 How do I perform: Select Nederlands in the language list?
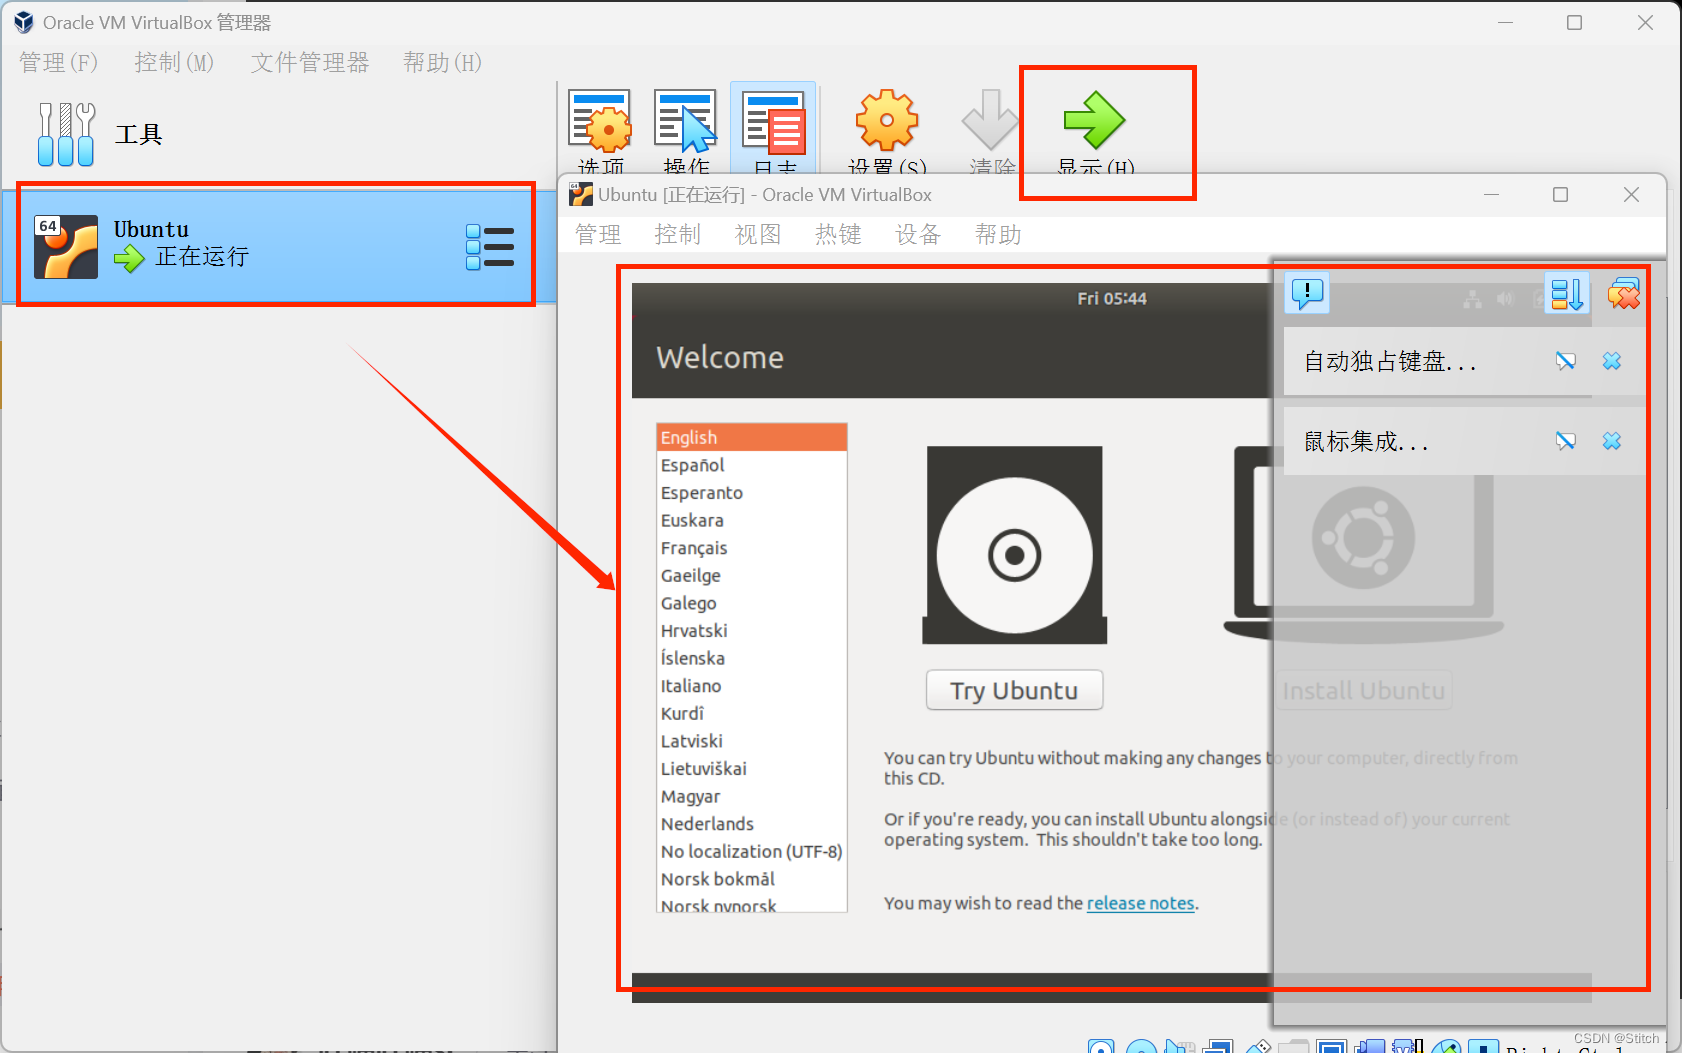click(x=752, y=824)
